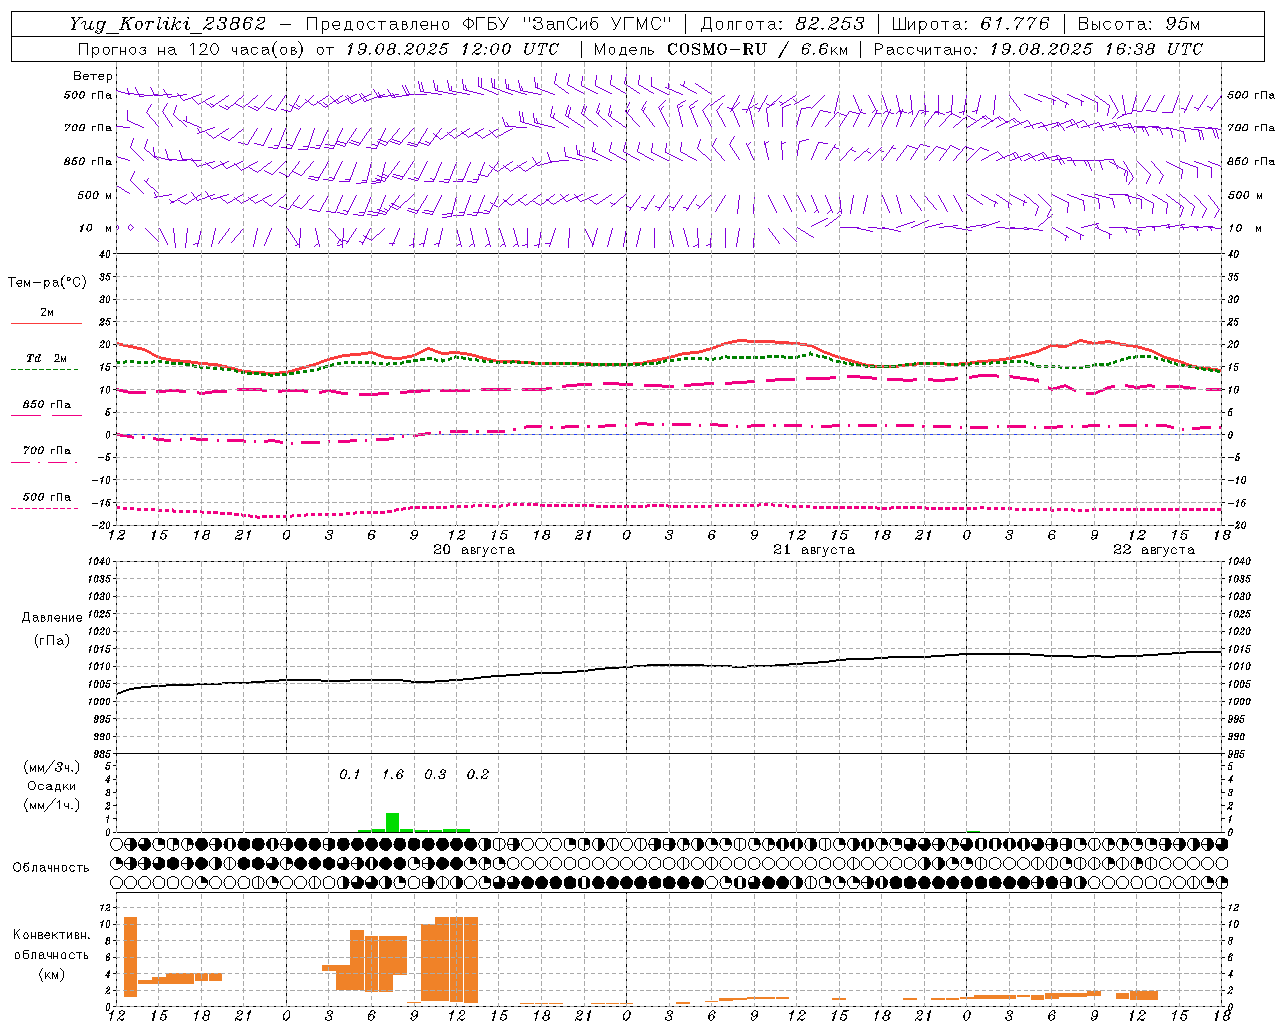Click the dashed line sample under Td 2м
The image size is (1280, 1024).
pos(44,369)
